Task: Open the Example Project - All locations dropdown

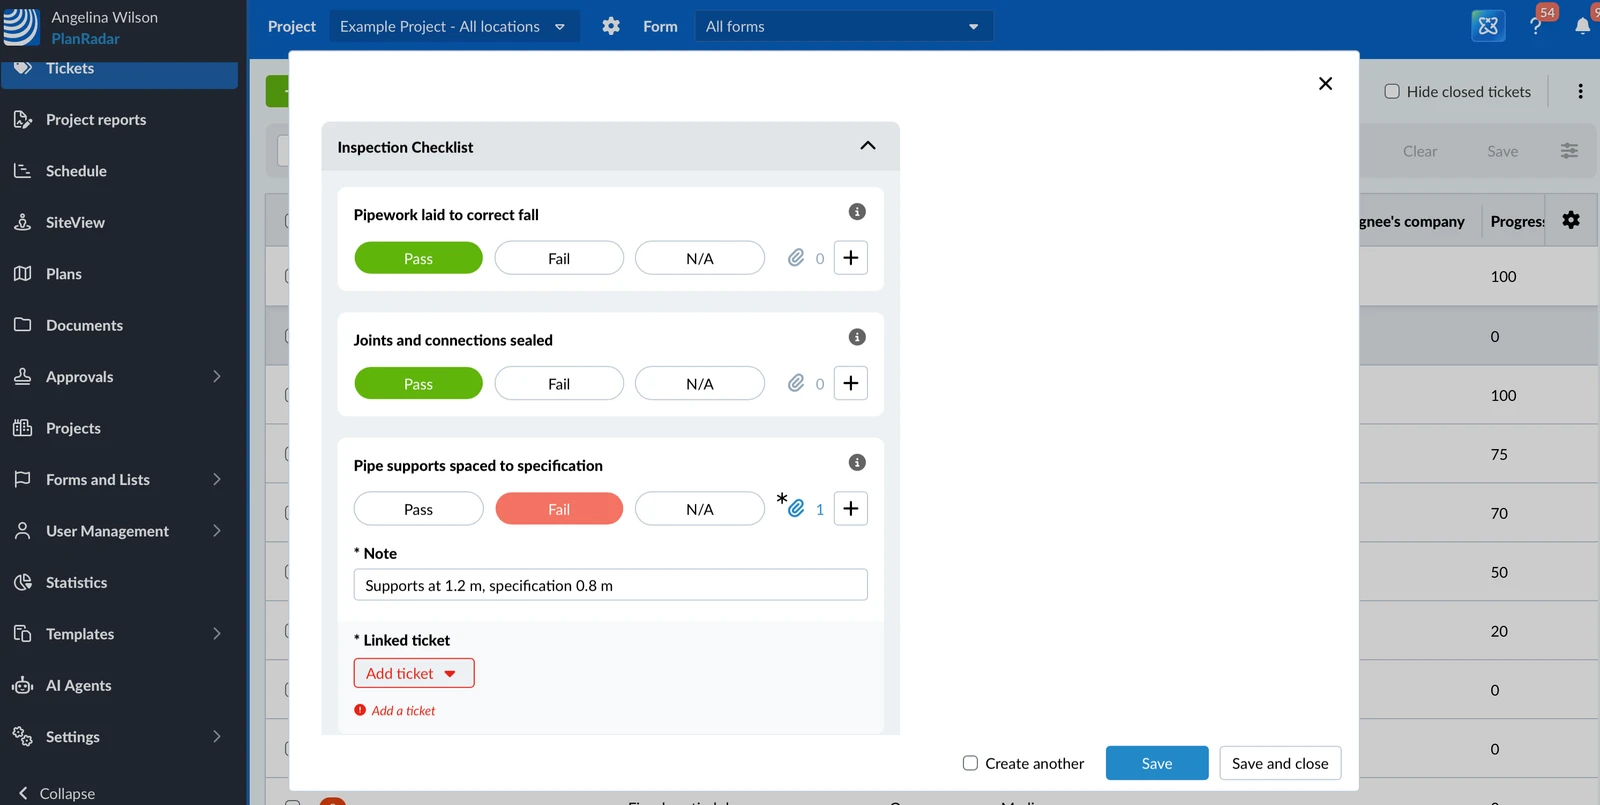Action: [454, 26]
